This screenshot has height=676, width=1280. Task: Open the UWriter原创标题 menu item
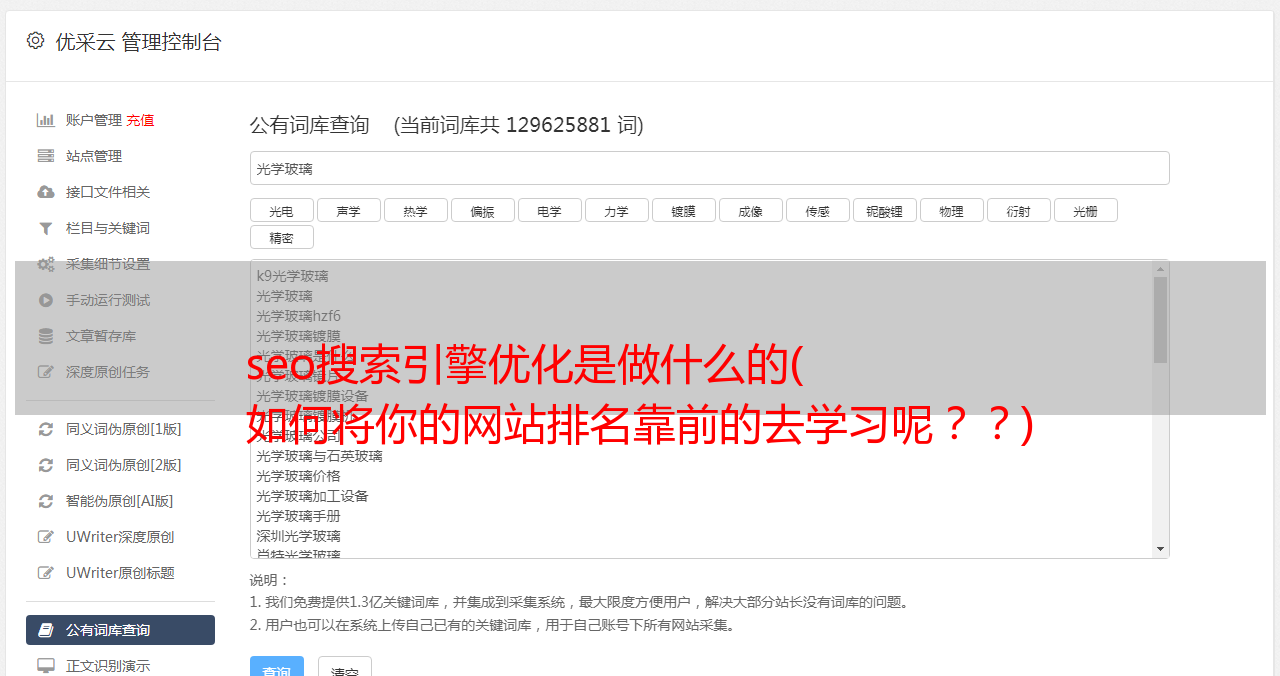(x=120, y=573)
